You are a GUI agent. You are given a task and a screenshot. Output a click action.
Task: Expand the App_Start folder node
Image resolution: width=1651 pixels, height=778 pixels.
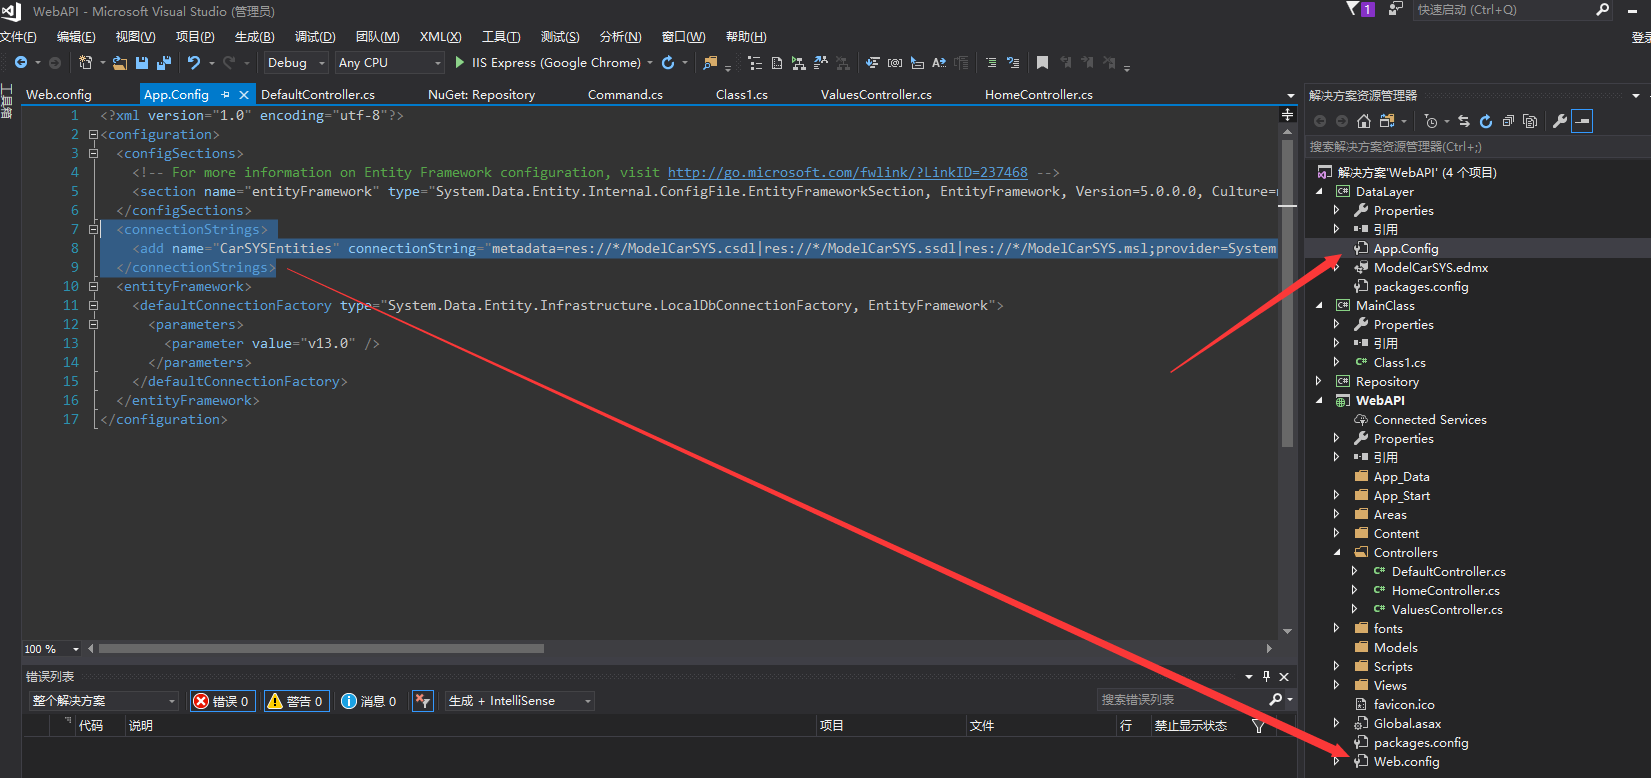(1337, 495)
